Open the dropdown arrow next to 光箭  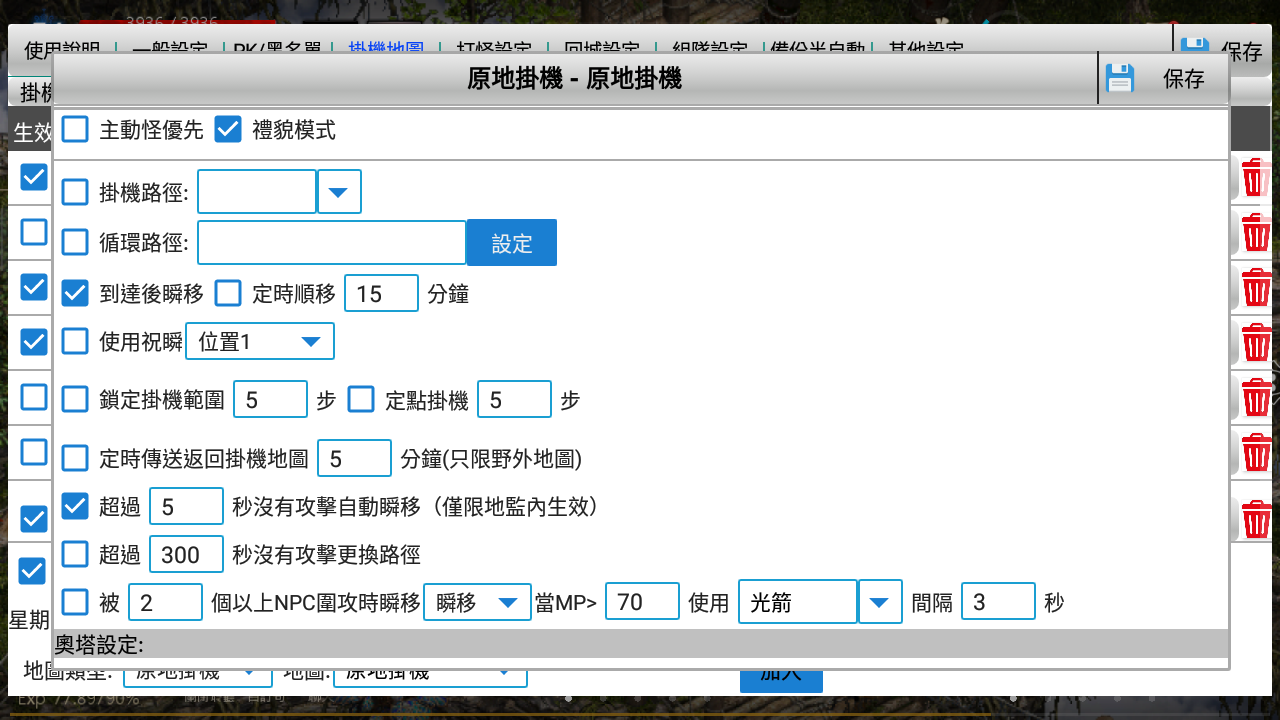tap(880, 602)
